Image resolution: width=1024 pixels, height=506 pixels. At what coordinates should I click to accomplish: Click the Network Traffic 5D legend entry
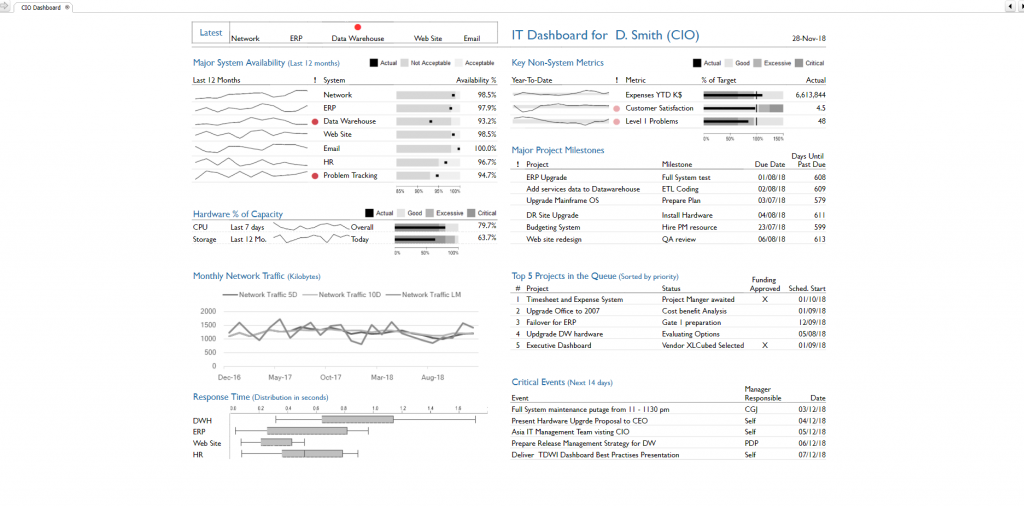click(x=260, y=295)
